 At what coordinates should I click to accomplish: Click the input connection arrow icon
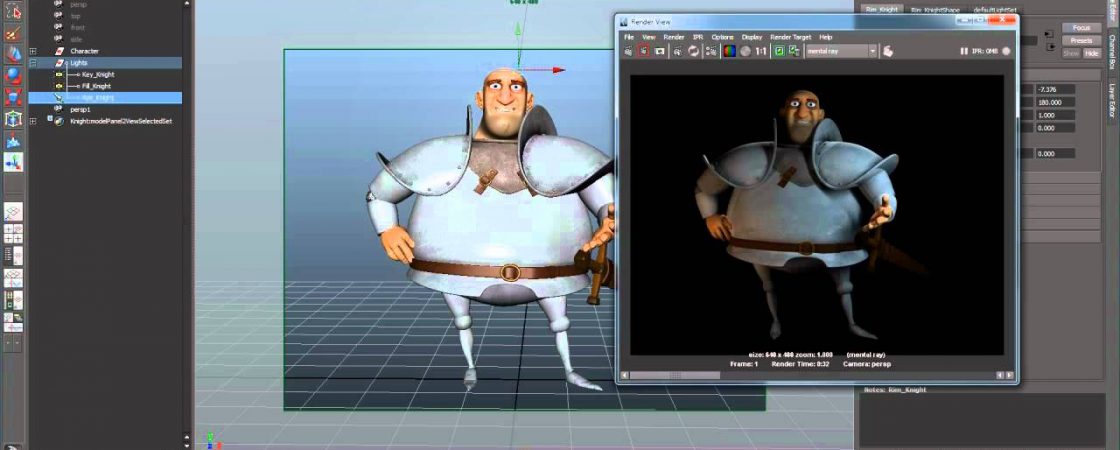tap(1050, 34)
